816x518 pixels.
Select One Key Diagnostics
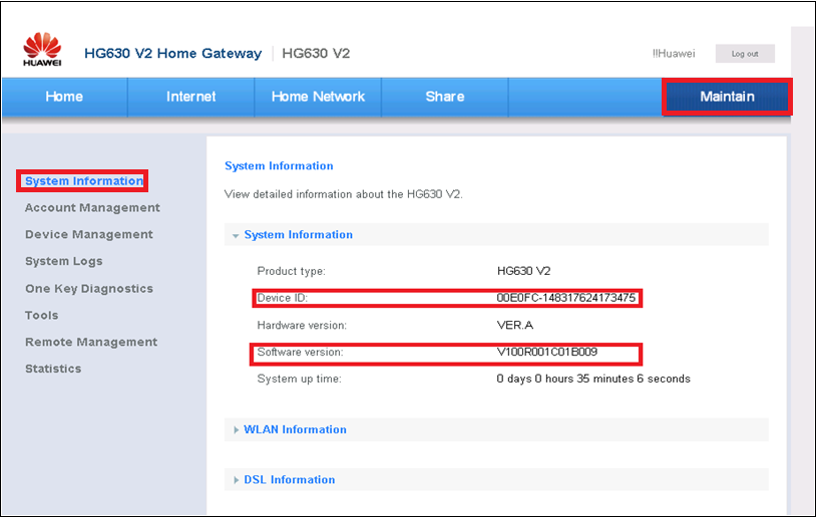point(89,288)
